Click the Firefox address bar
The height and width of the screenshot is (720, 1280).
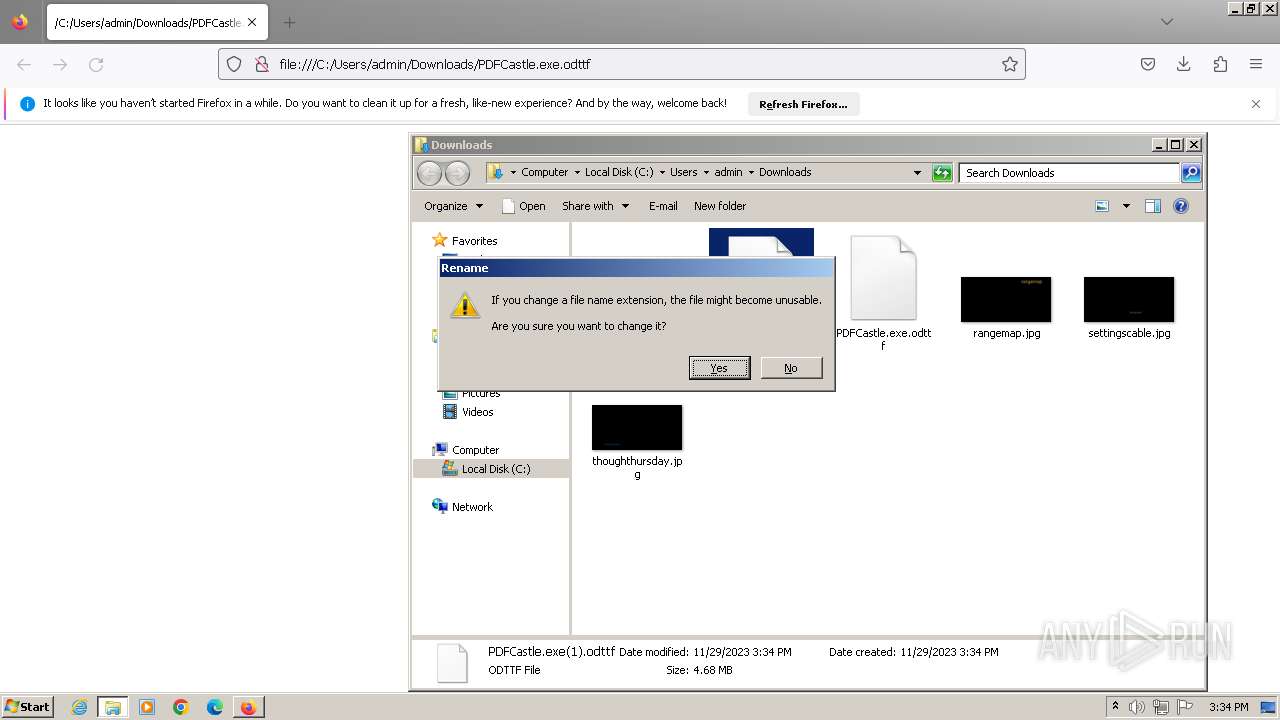(620, 64)
